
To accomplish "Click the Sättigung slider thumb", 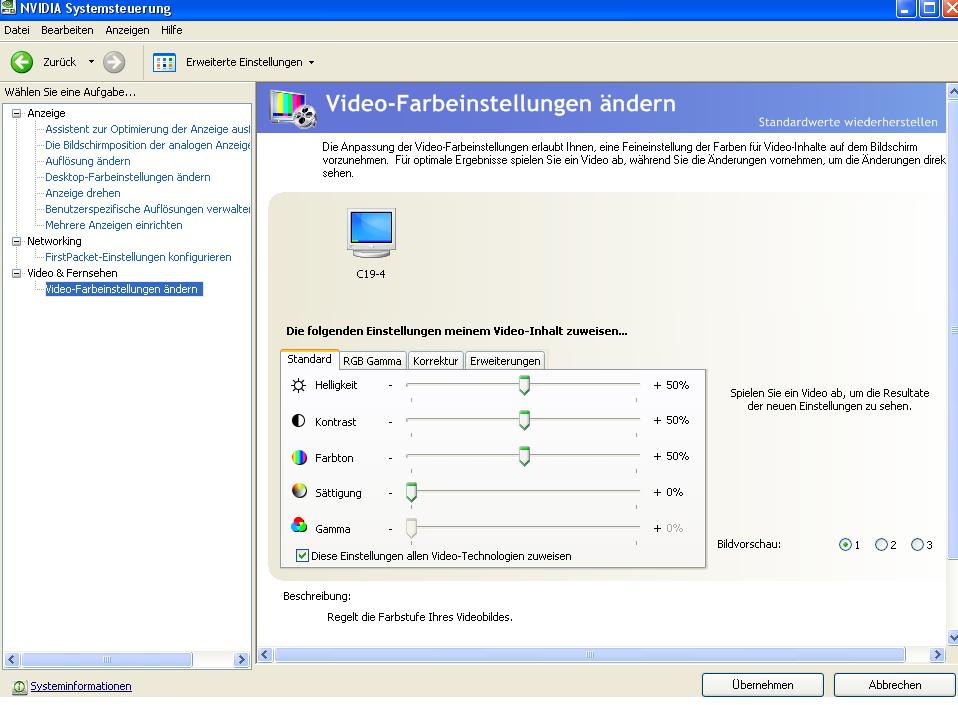I will pos(412,492).
